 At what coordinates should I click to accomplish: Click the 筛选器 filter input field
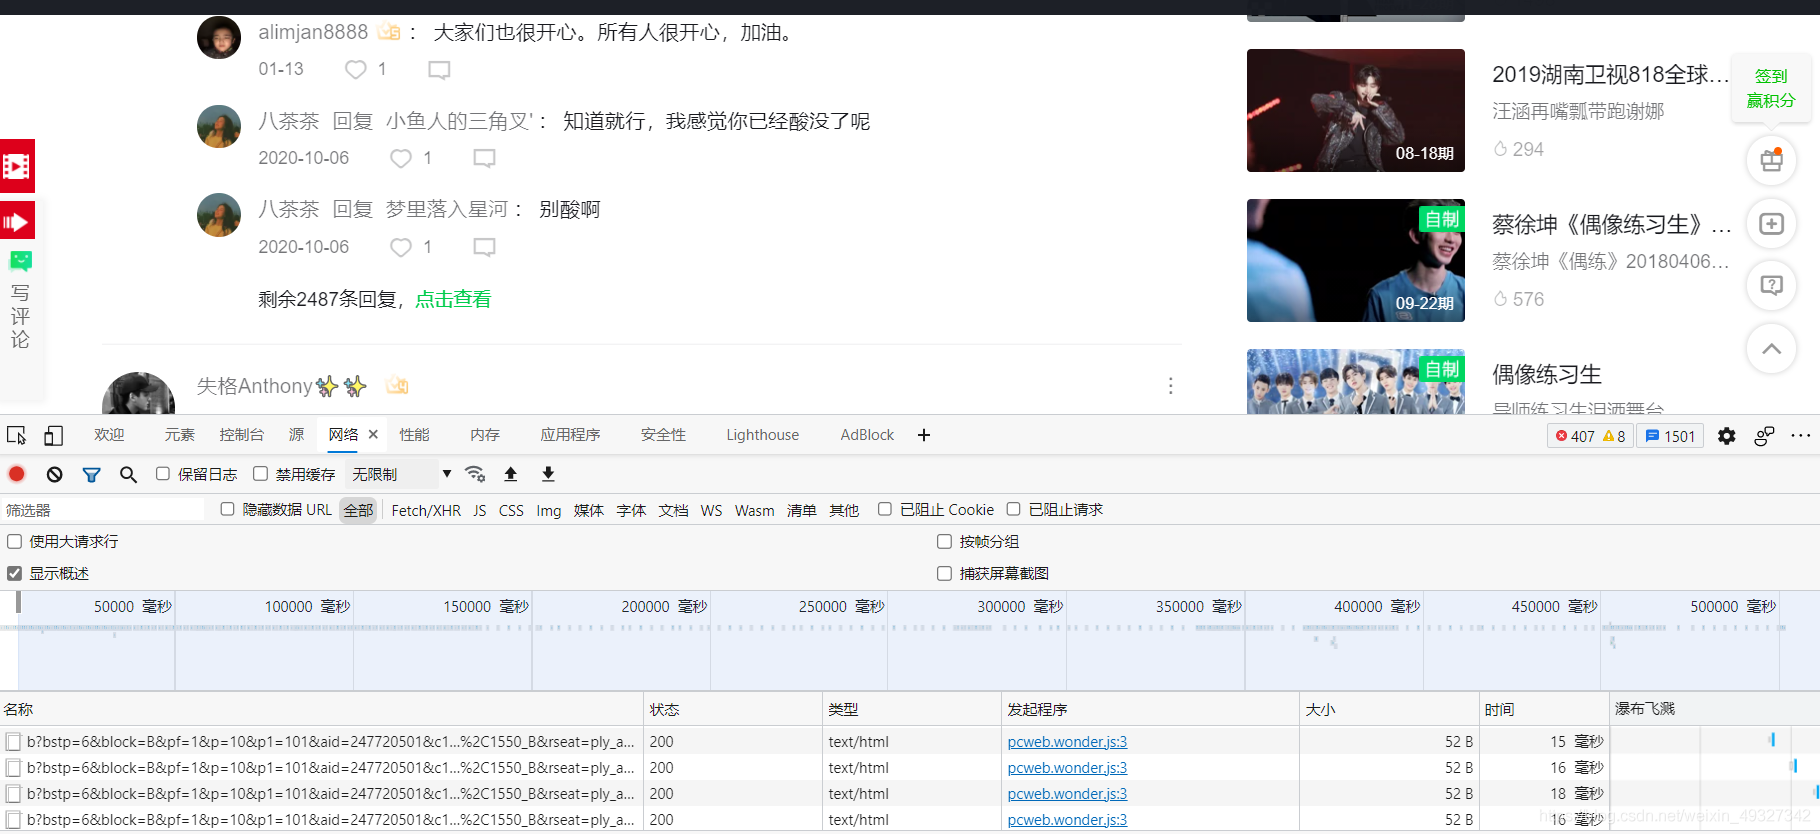click(x=103, y=510)
